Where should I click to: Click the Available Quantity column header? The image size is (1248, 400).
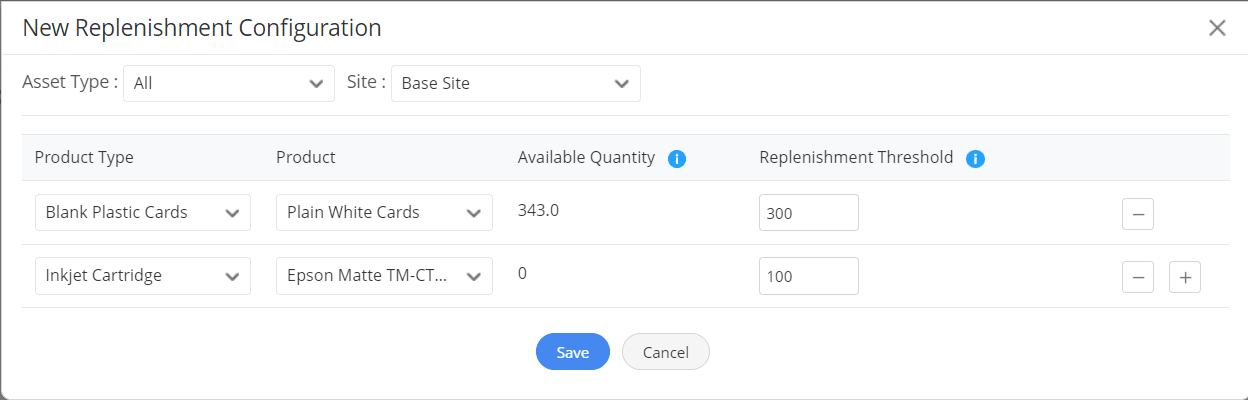(586, 158)
